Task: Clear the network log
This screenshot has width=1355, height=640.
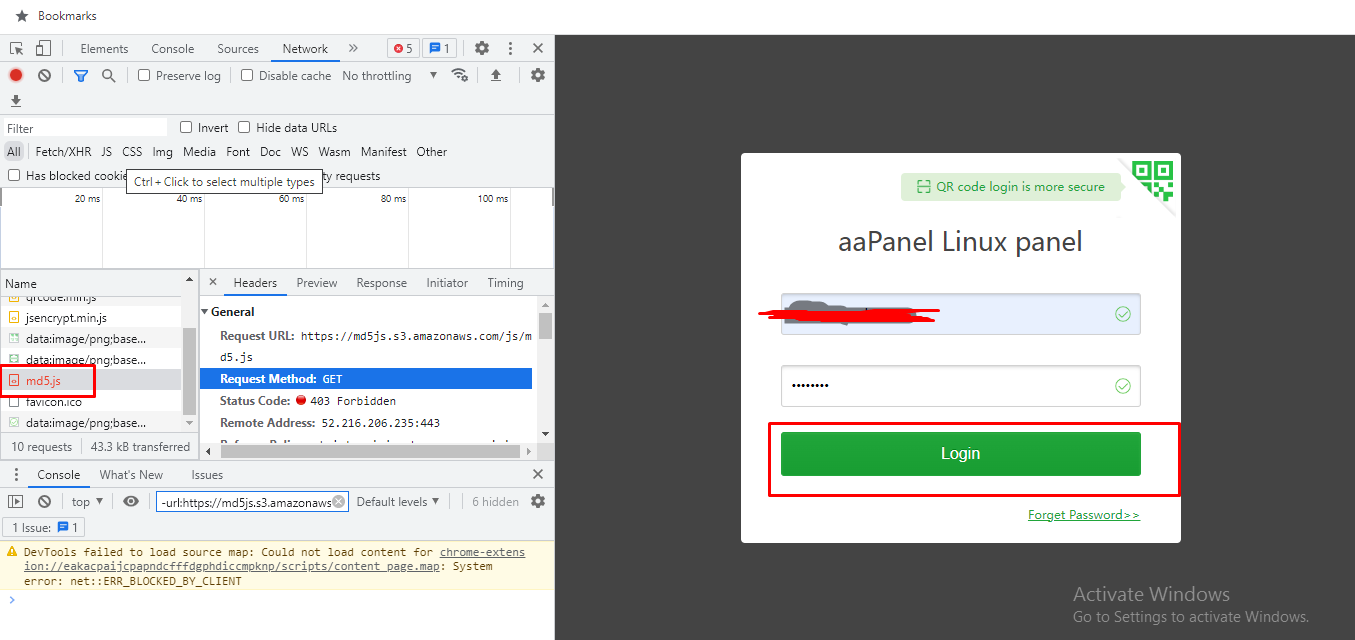Action: [44, 75]
